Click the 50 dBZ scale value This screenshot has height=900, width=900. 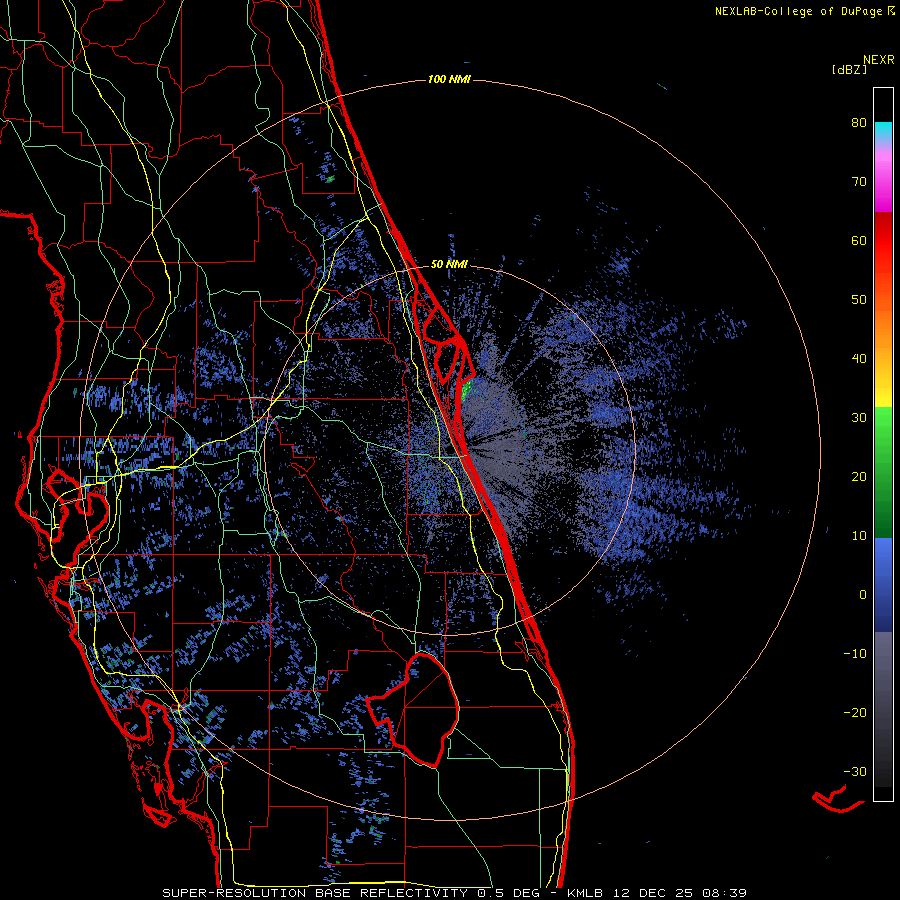pos(859,300)
